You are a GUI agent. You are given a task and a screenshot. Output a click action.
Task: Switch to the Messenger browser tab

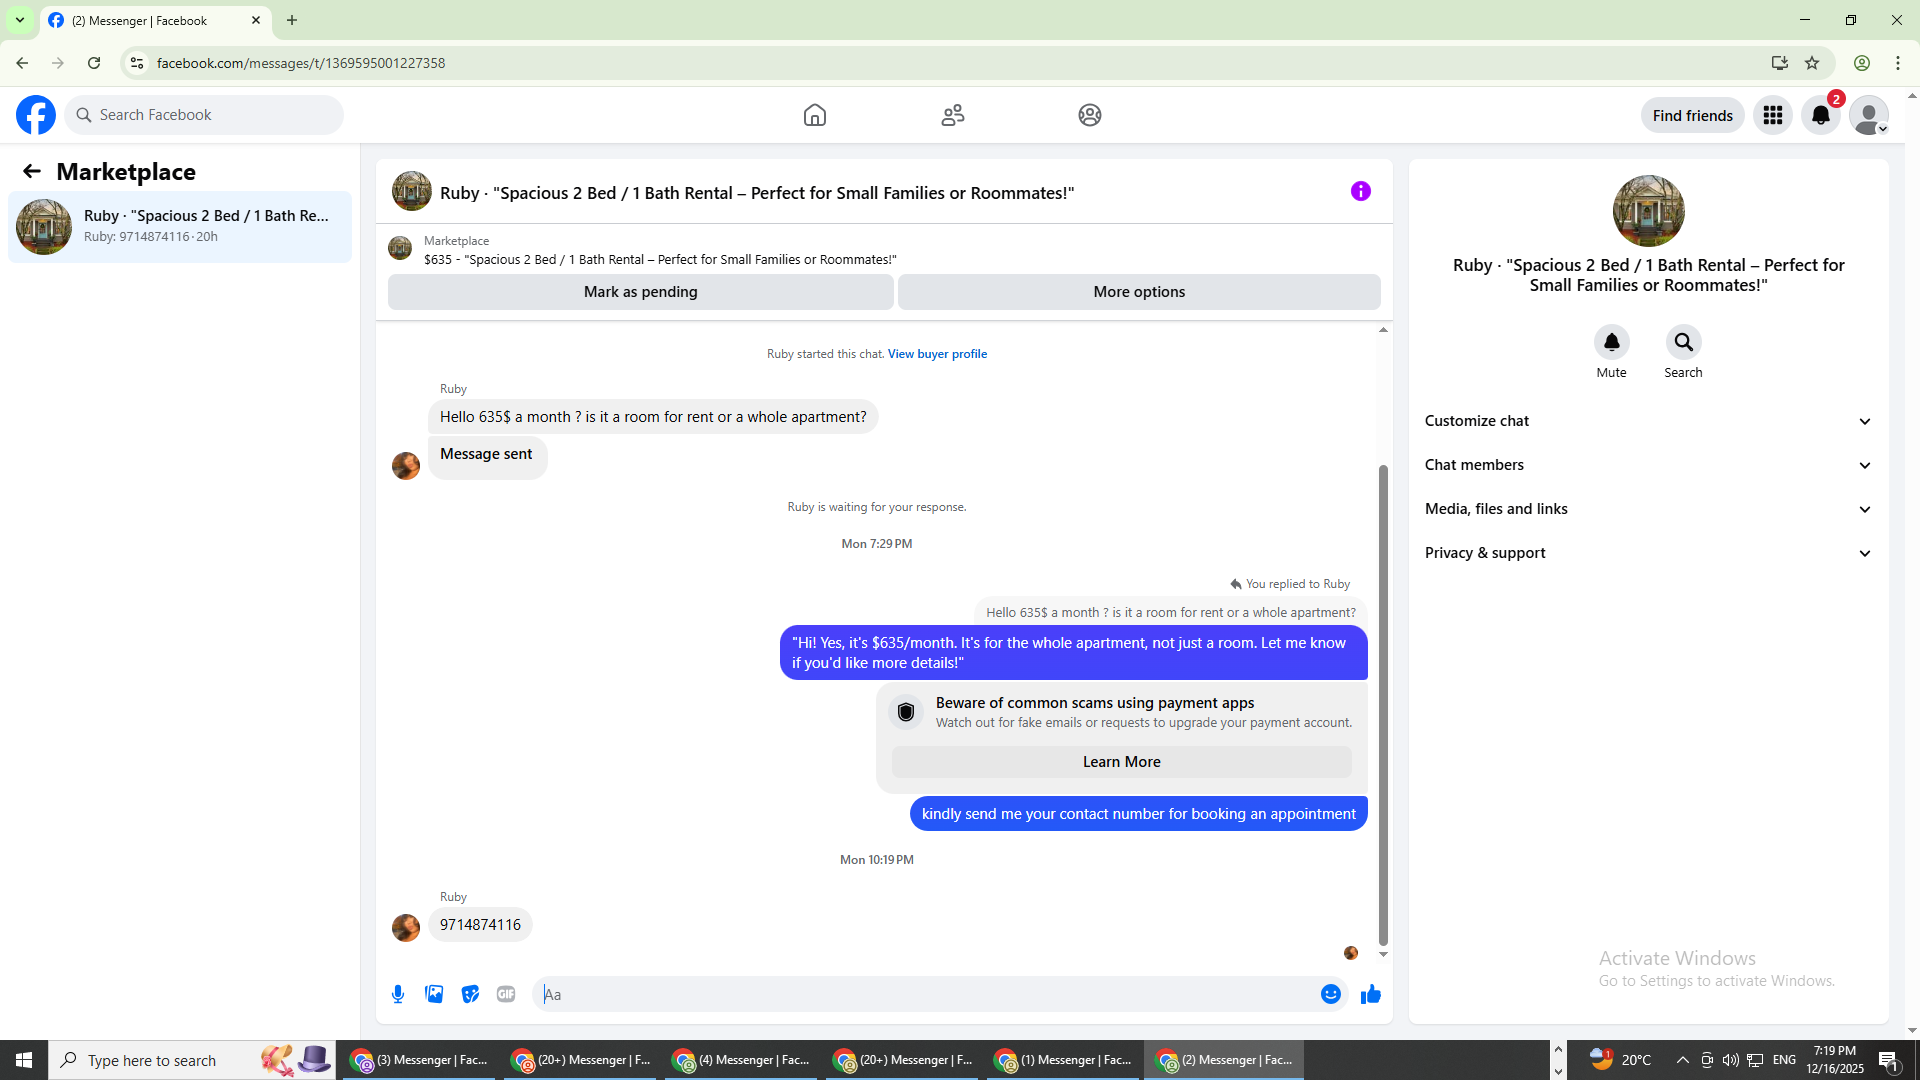pos(155,21)
